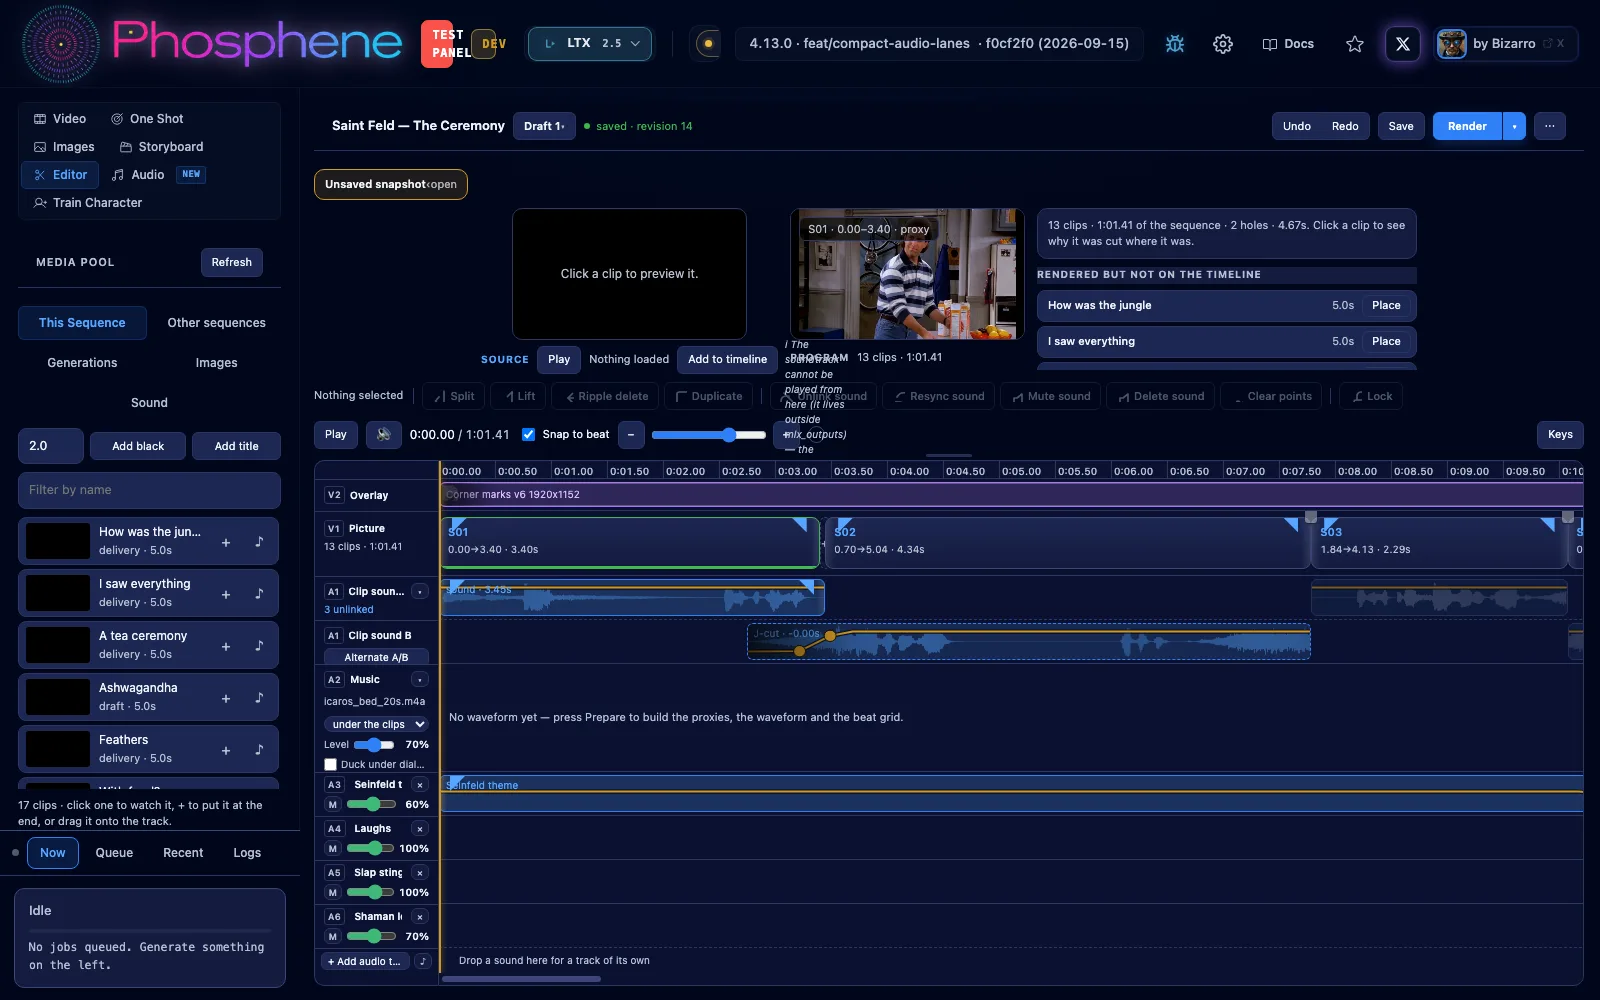Expand the 'under the clips' music placement dropdown
1600x1000 pixels.
pos(376,724)
